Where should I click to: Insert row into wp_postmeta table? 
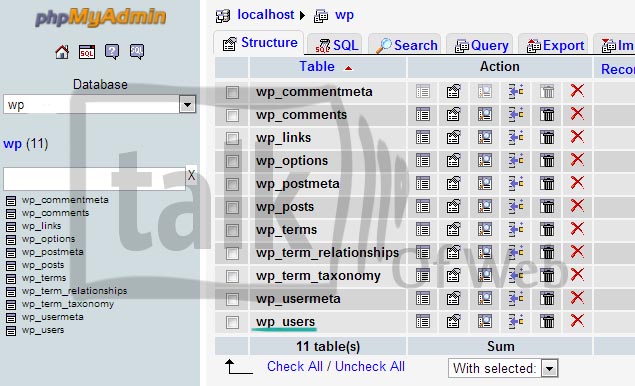pos(516,184)
